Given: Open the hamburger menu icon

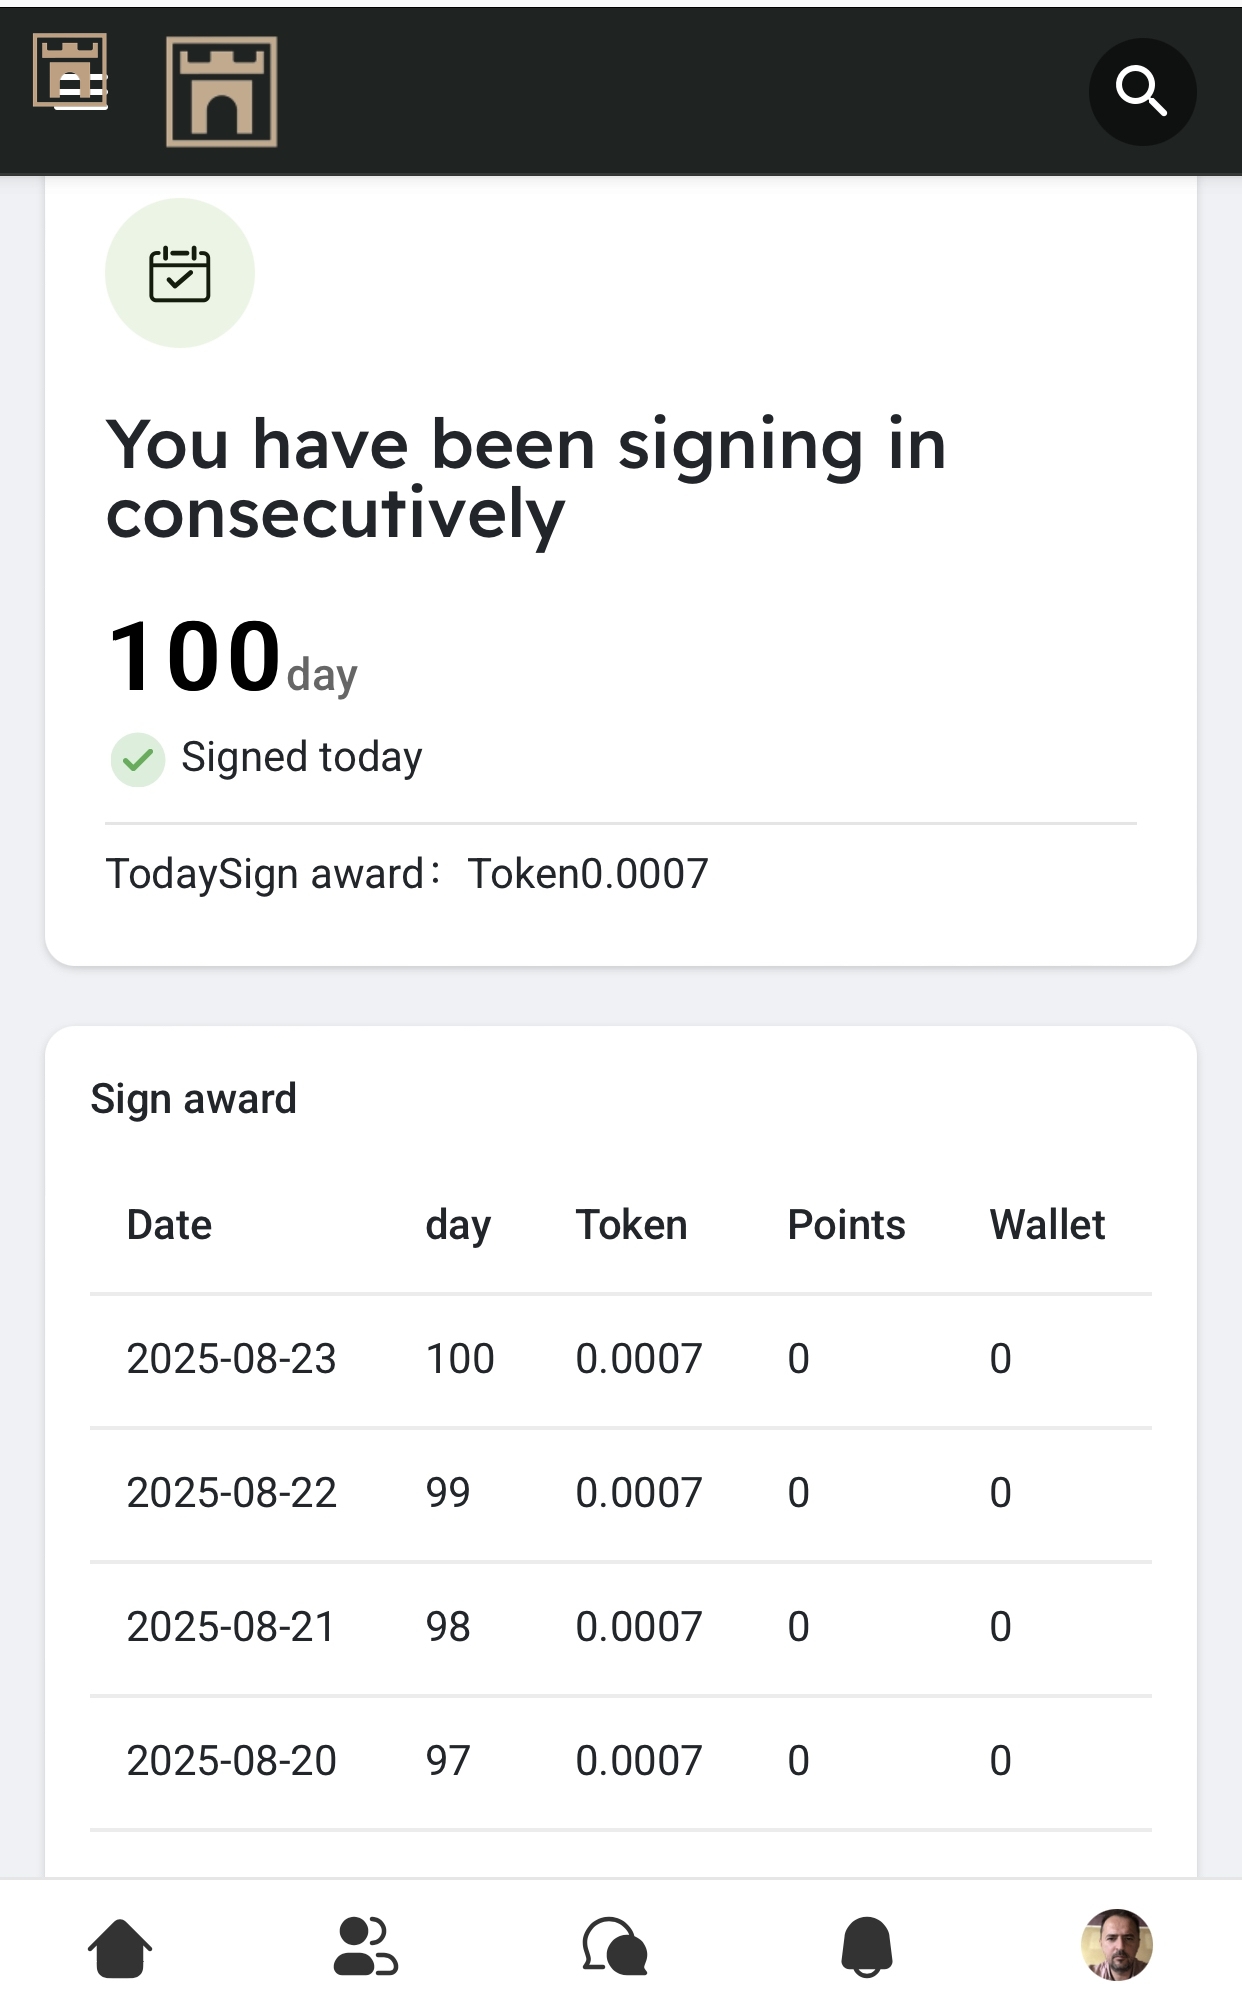Looking at the screenshot, I should [x=78, y=88].
